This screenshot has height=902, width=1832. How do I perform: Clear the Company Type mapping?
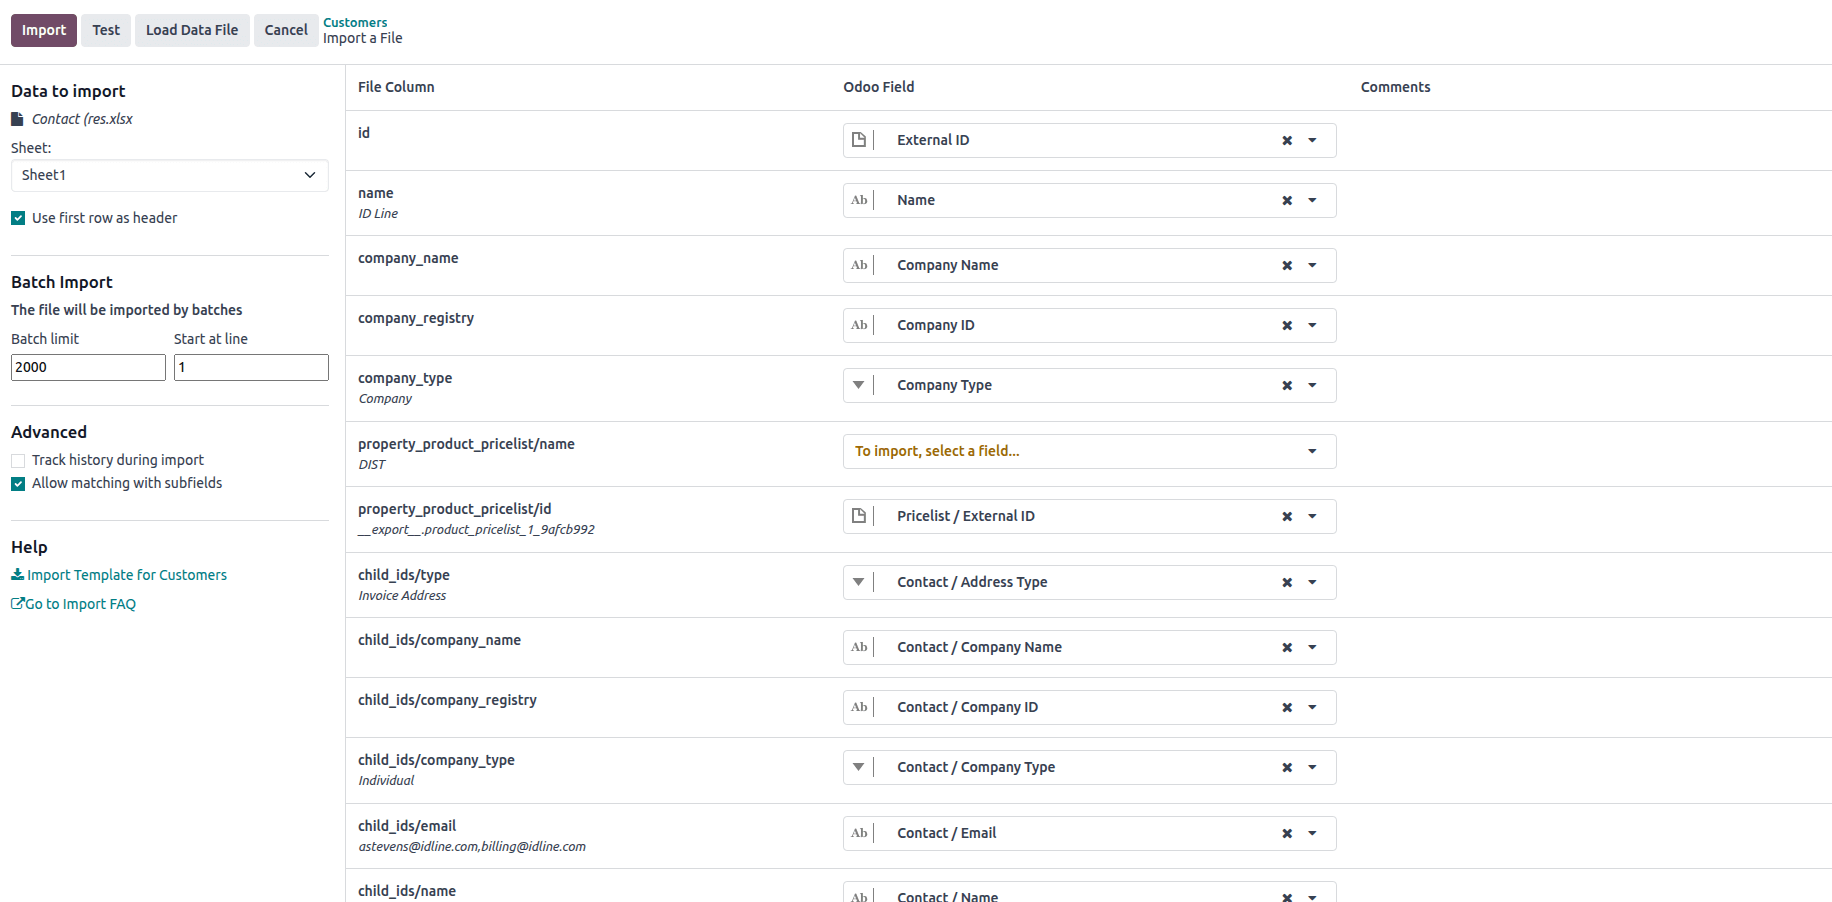click(1287, 386)
